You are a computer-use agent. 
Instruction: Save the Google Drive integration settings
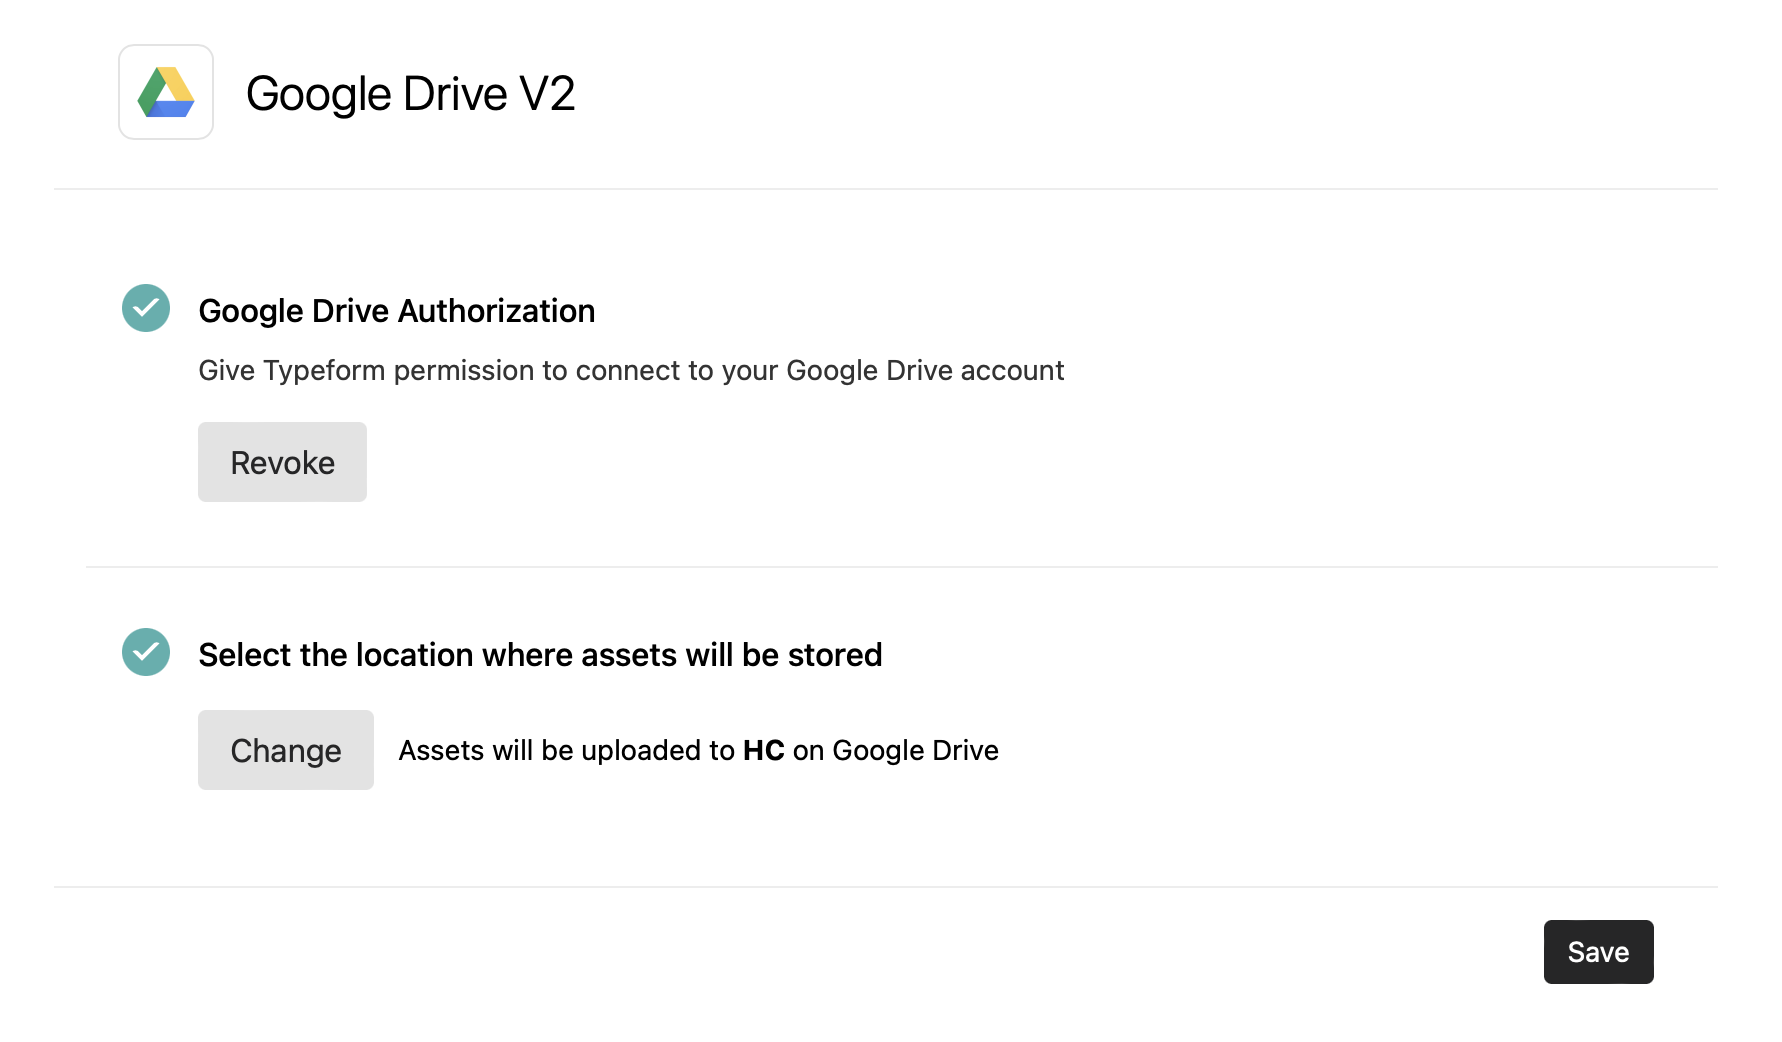(x=1597, y=952)
